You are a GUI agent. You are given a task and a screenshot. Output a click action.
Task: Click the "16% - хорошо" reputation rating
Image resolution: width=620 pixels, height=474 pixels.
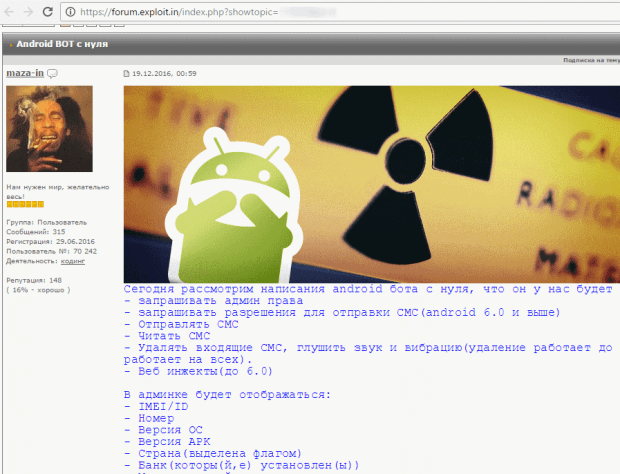point(38,290)
